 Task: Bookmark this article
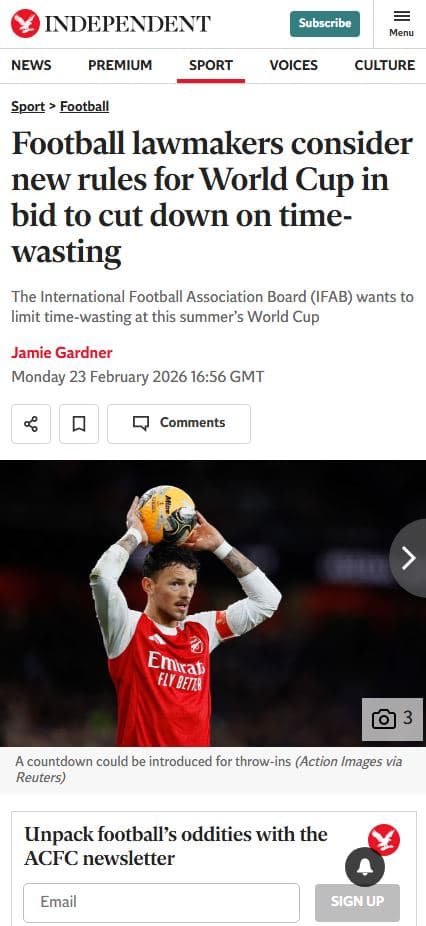pyautogui.click(x=79, y=423)
